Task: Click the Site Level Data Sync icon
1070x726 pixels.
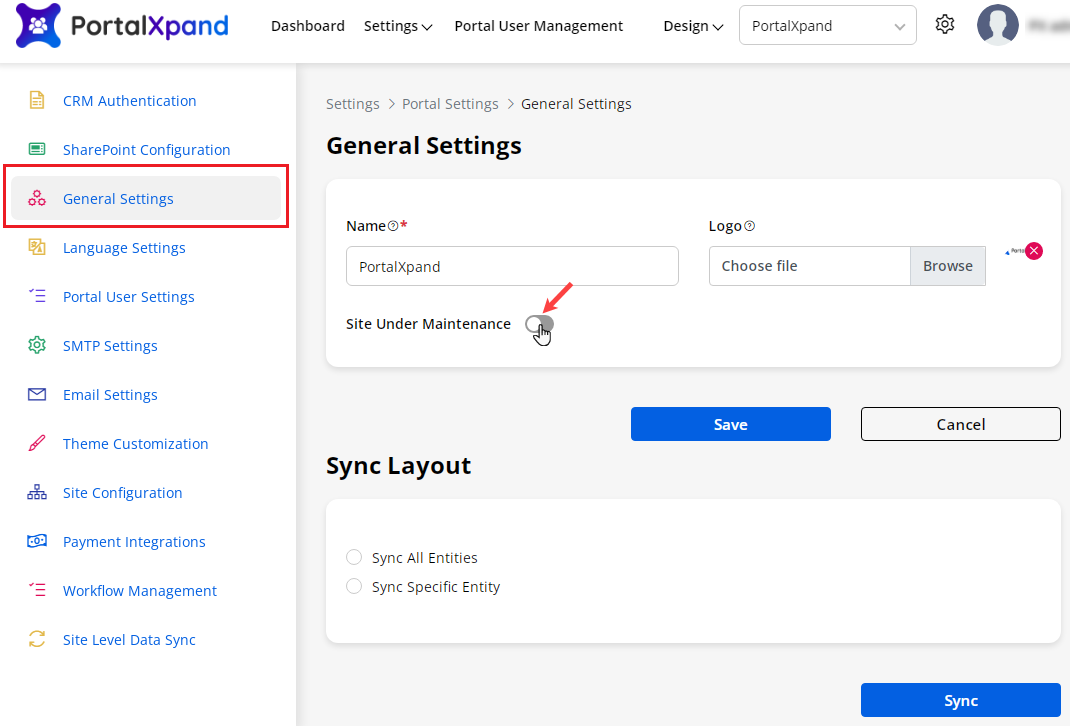Action: click(37, 639)
